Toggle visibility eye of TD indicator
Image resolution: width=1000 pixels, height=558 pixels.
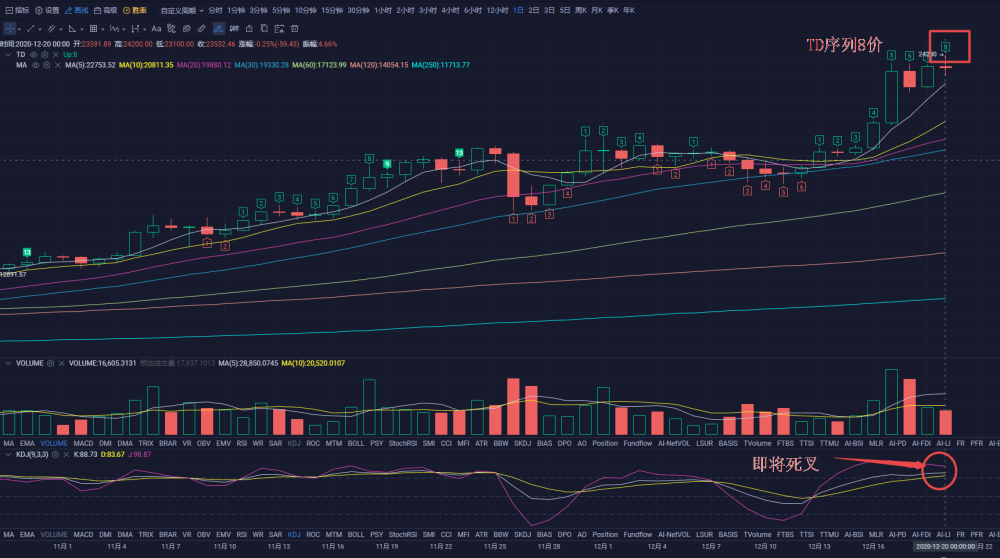[34, 55]
